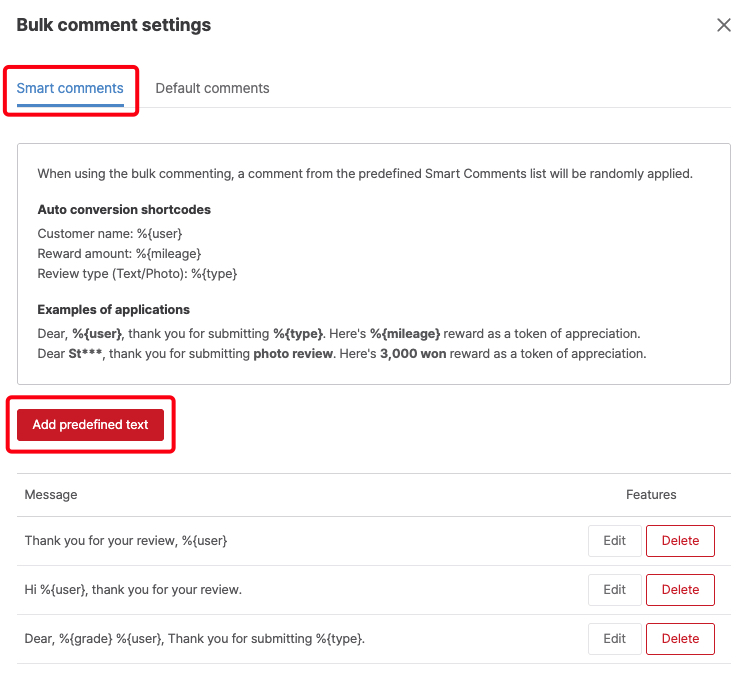Image resolution: width=747 pixels, height=676 pixels.
Task: Close the Bulk comment settings dialog
Action: coord(724,25)
